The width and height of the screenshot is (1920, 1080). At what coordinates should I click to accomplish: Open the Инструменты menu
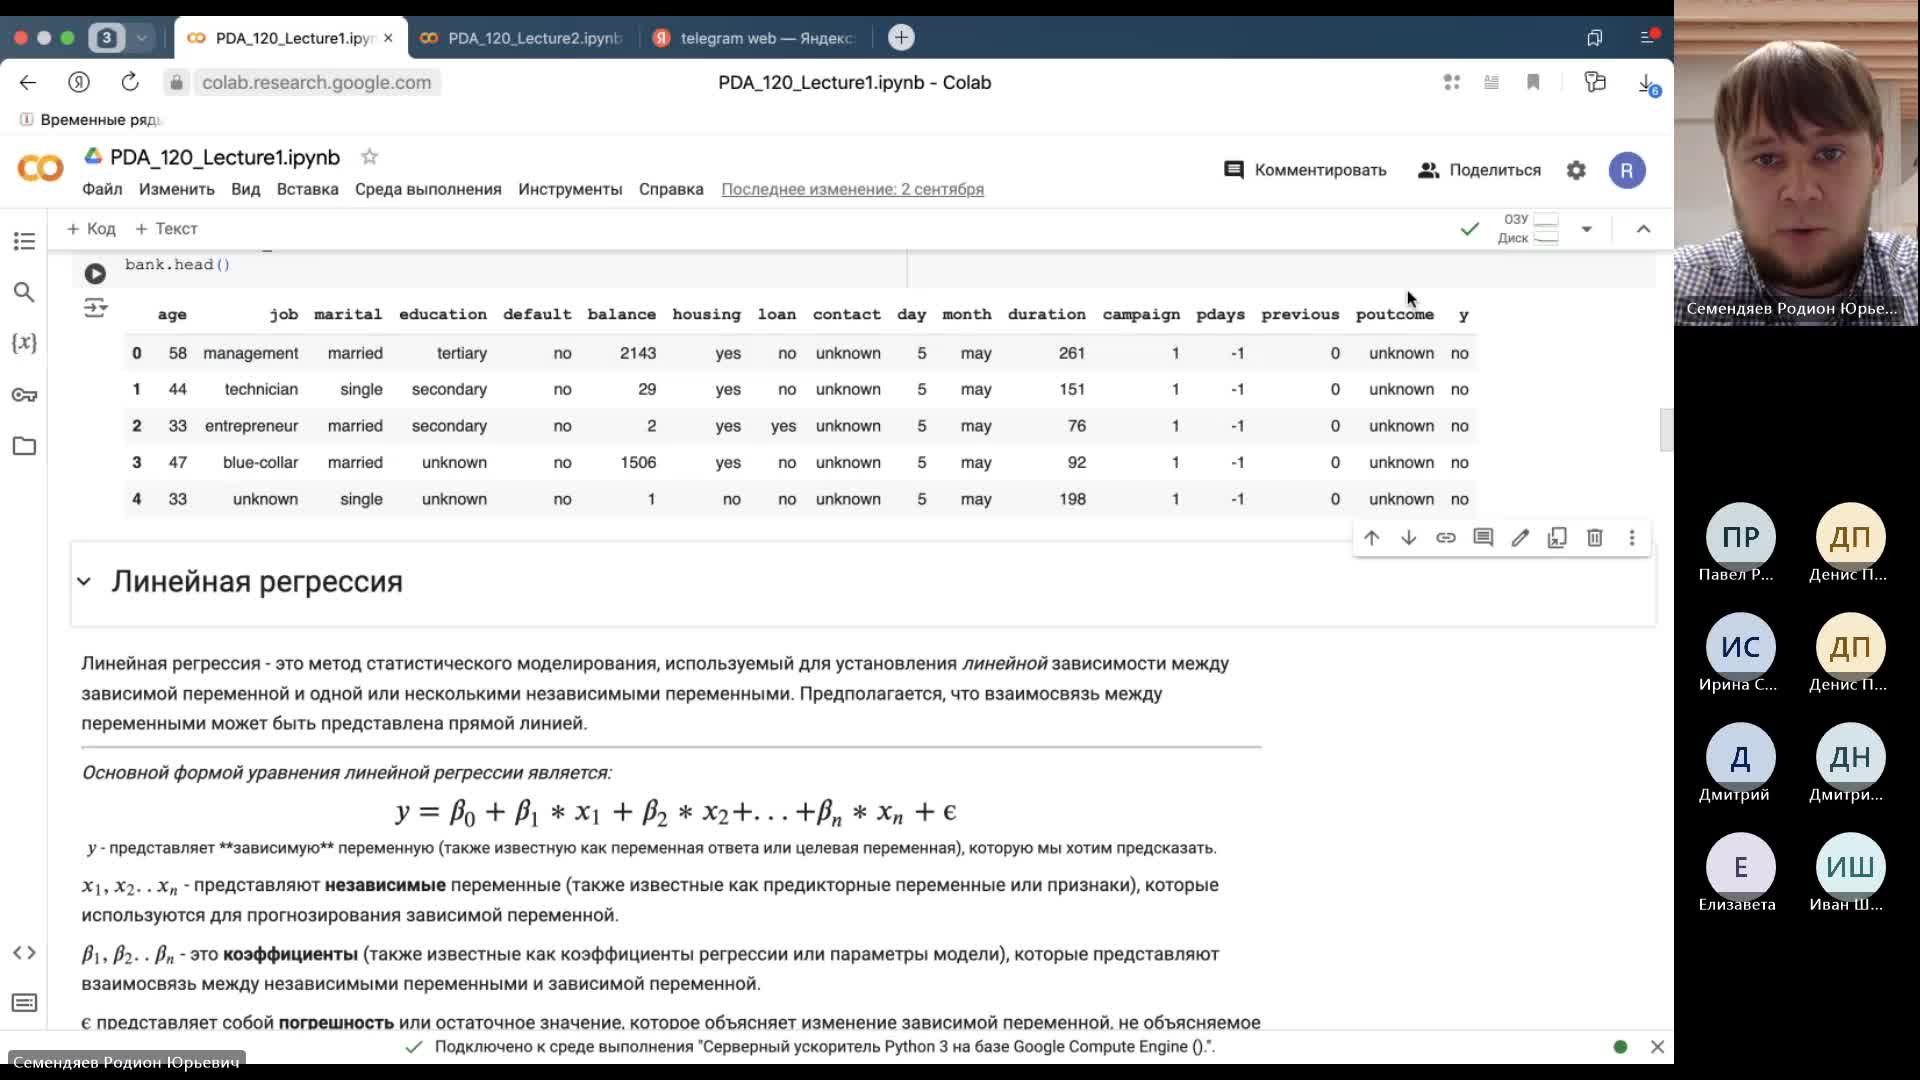click(570, 189)
